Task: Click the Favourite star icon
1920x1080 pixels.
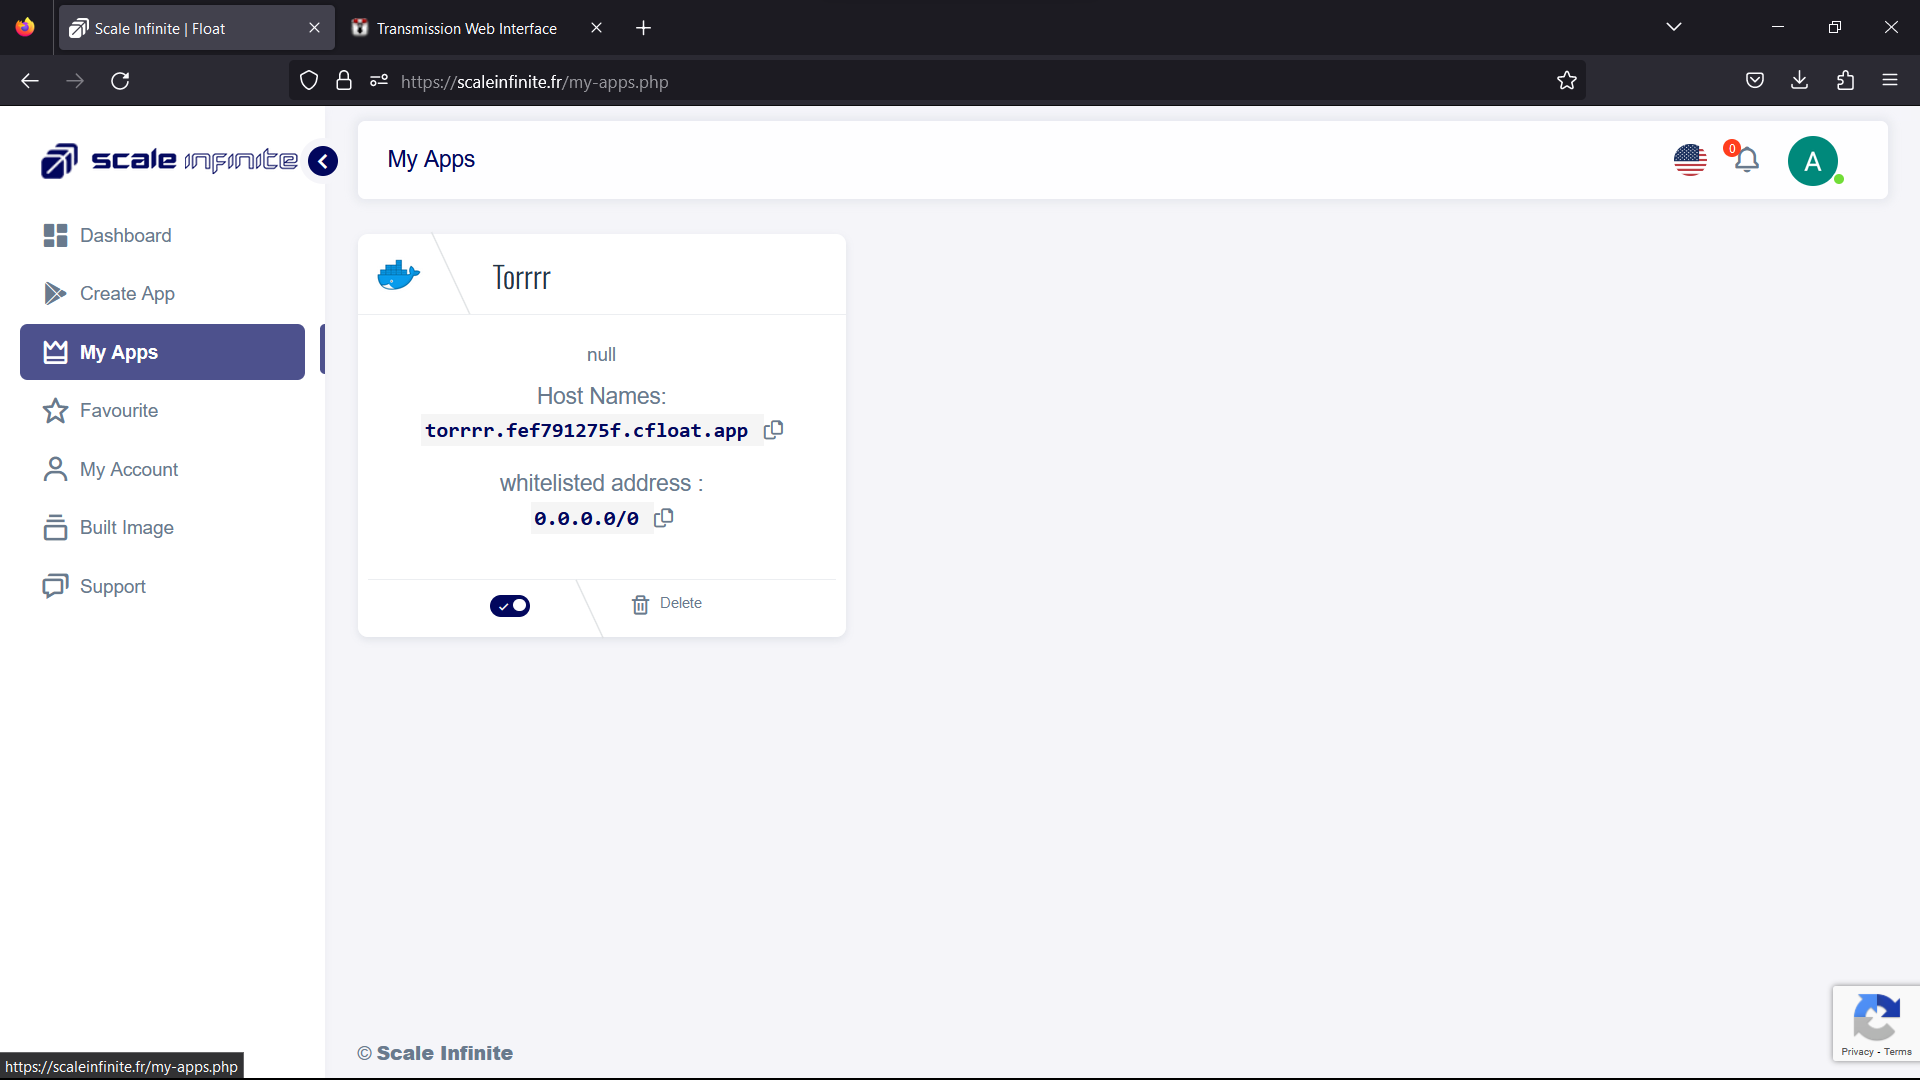Action: [x=55, y=410]
